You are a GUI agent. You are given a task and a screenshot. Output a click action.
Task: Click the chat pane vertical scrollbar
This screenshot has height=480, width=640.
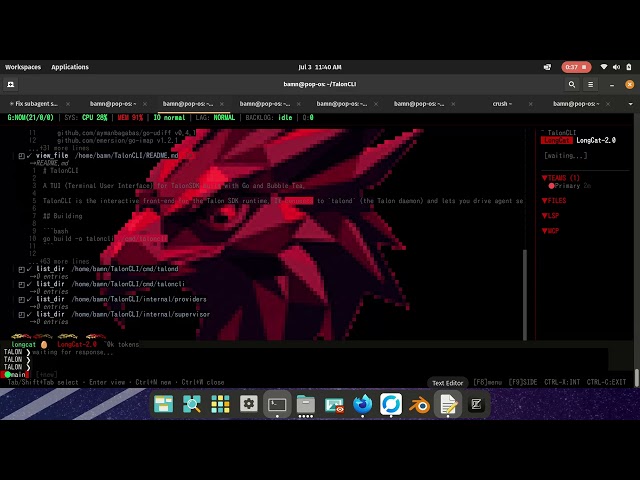click(x=524, y=294)
